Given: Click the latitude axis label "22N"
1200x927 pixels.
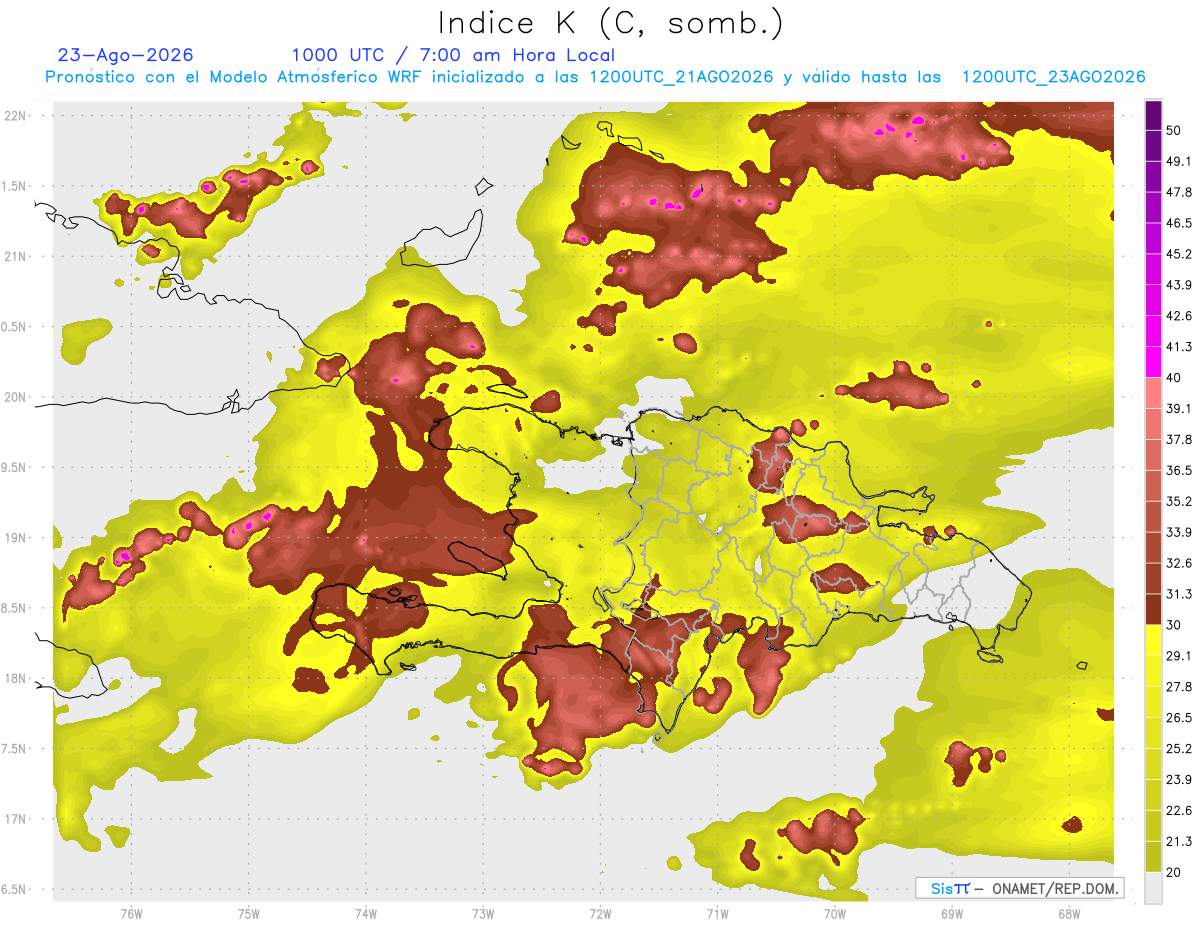Looking at the screenshot, I should pyautogui.click(x=14, y=116).
